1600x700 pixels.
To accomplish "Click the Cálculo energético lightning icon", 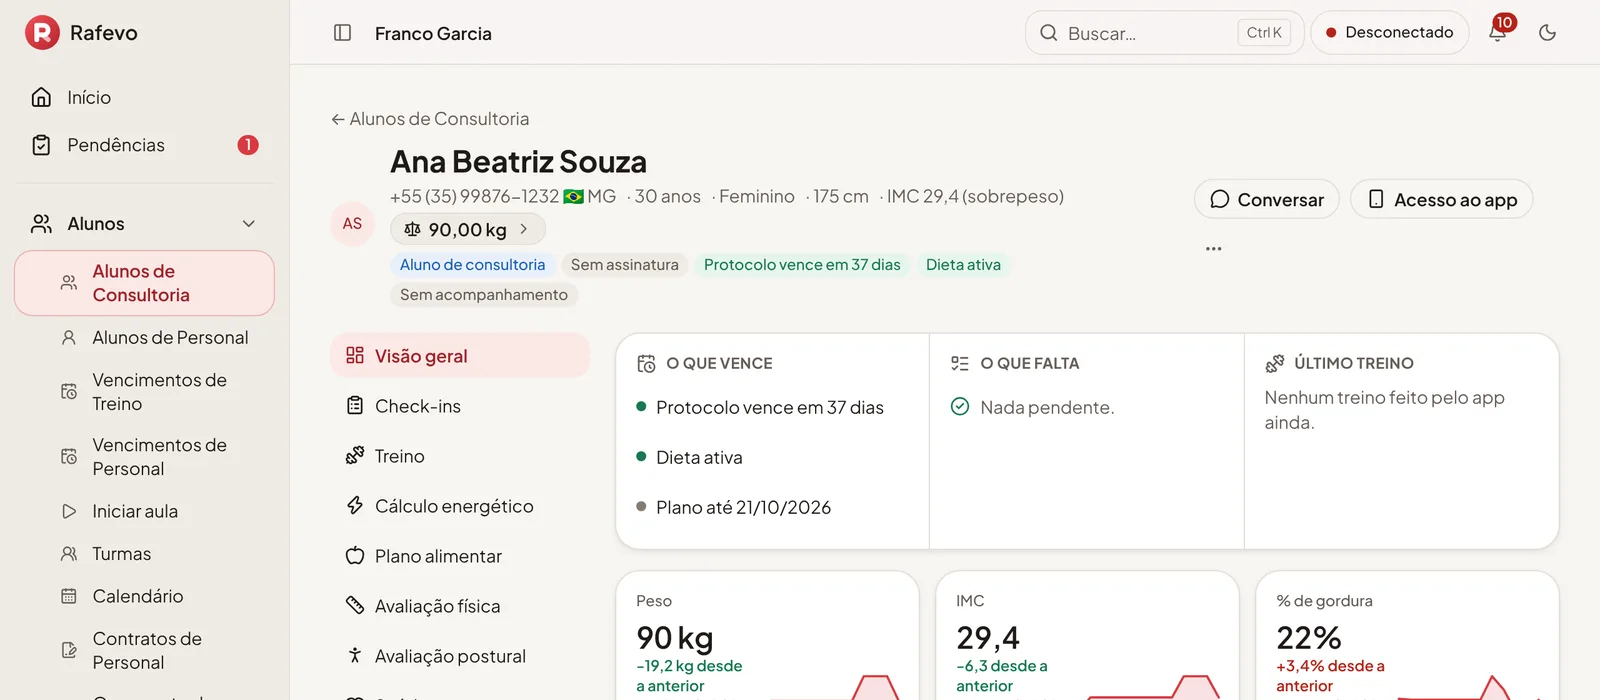I will [x=355, y=505].
